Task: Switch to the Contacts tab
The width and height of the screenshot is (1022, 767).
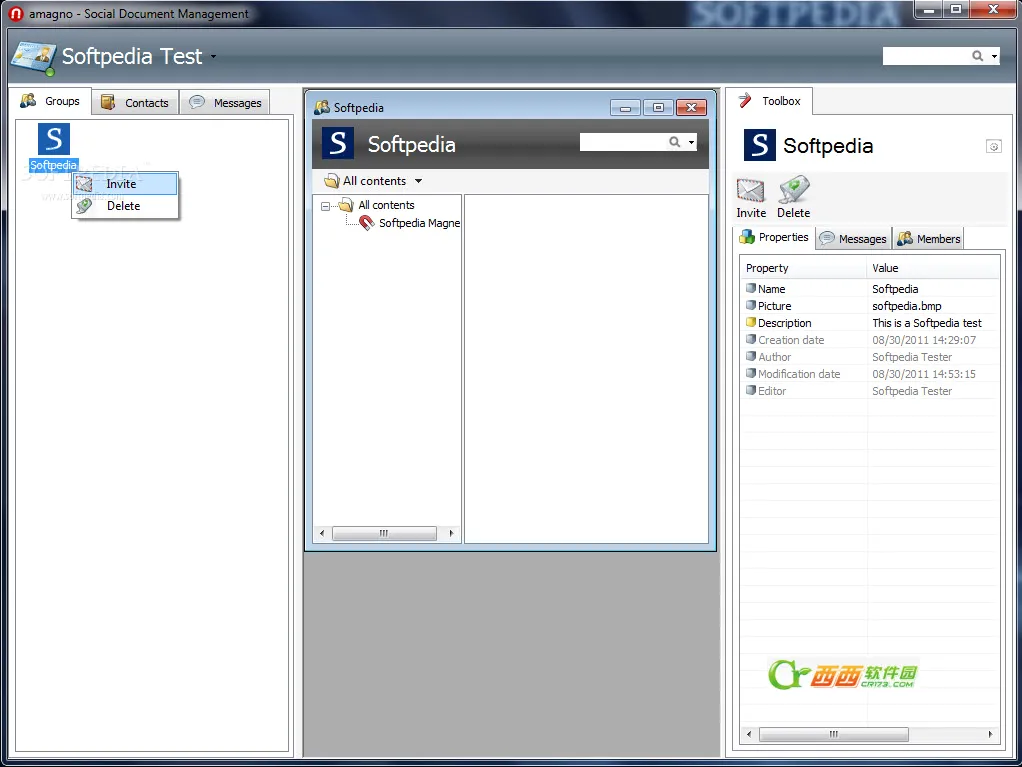Action: coord(135,102)
